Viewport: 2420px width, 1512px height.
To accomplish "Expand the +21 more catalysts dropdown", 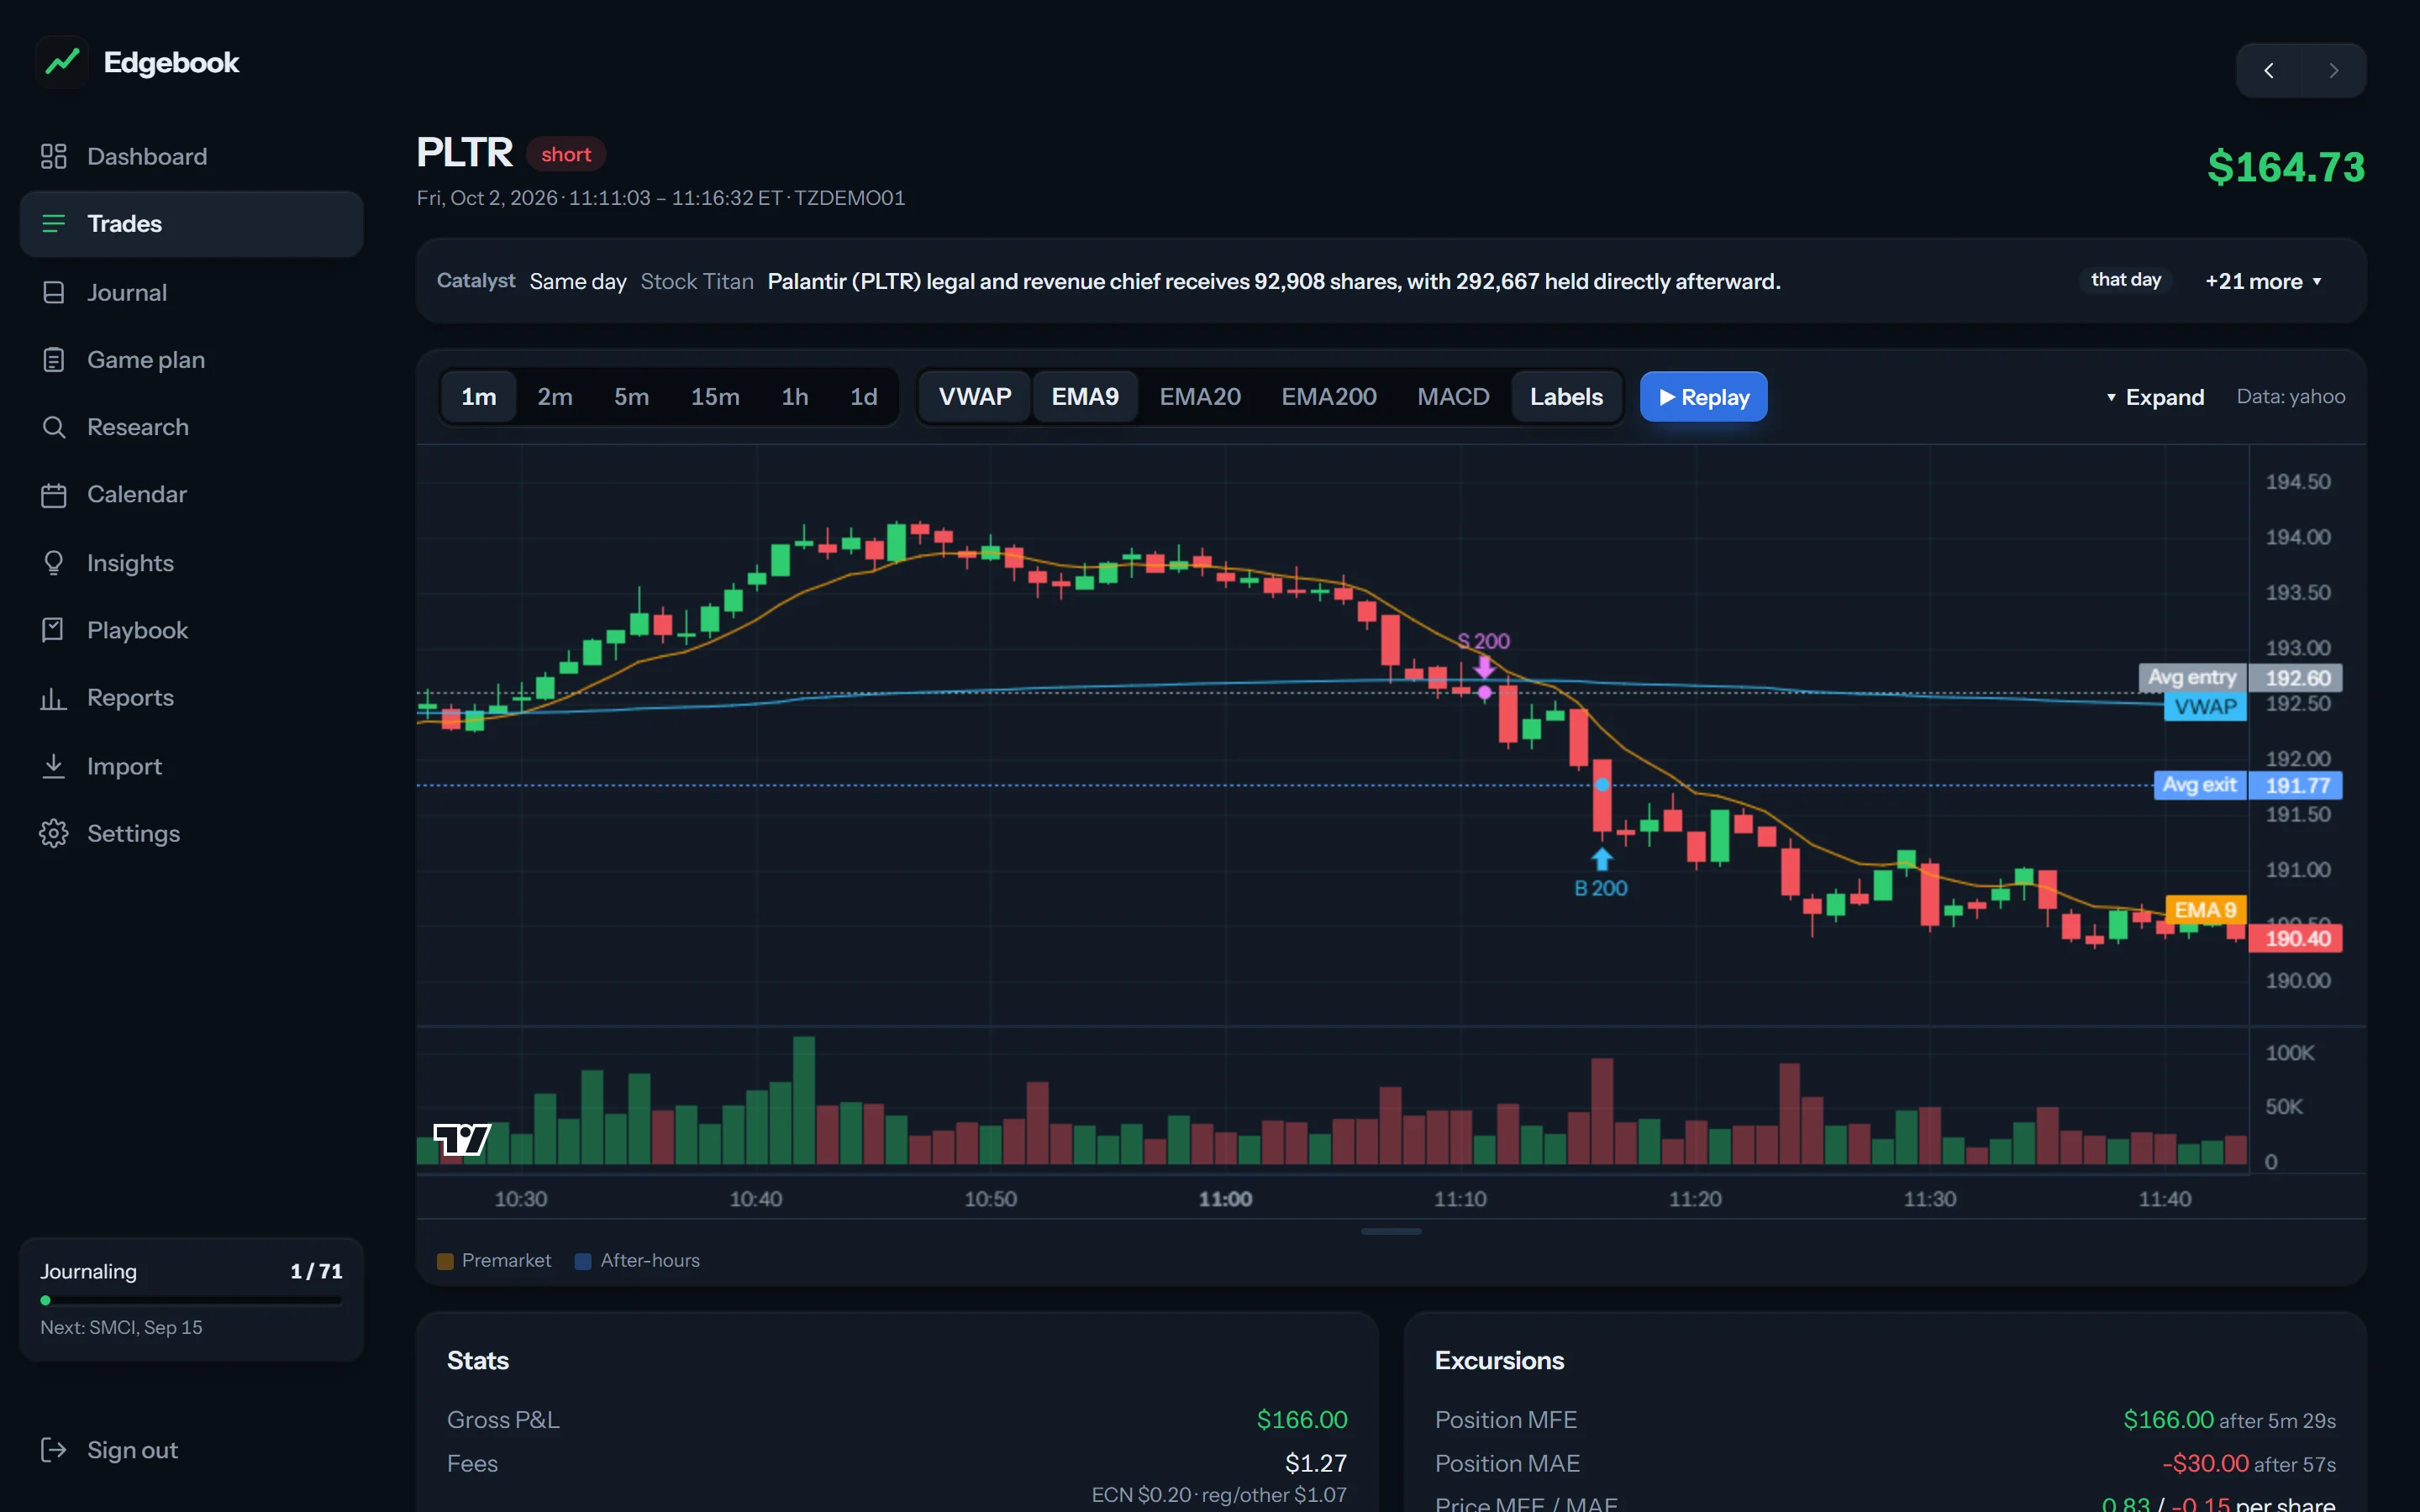I will (2264, 282).
